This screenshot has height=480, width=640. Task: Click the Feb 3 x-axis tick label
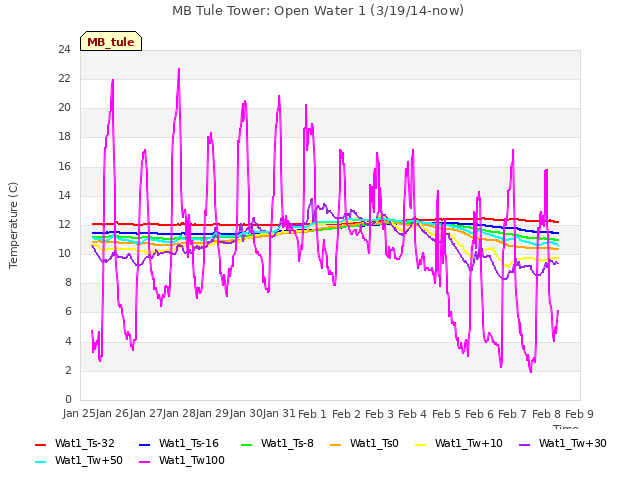click(379, 414)
